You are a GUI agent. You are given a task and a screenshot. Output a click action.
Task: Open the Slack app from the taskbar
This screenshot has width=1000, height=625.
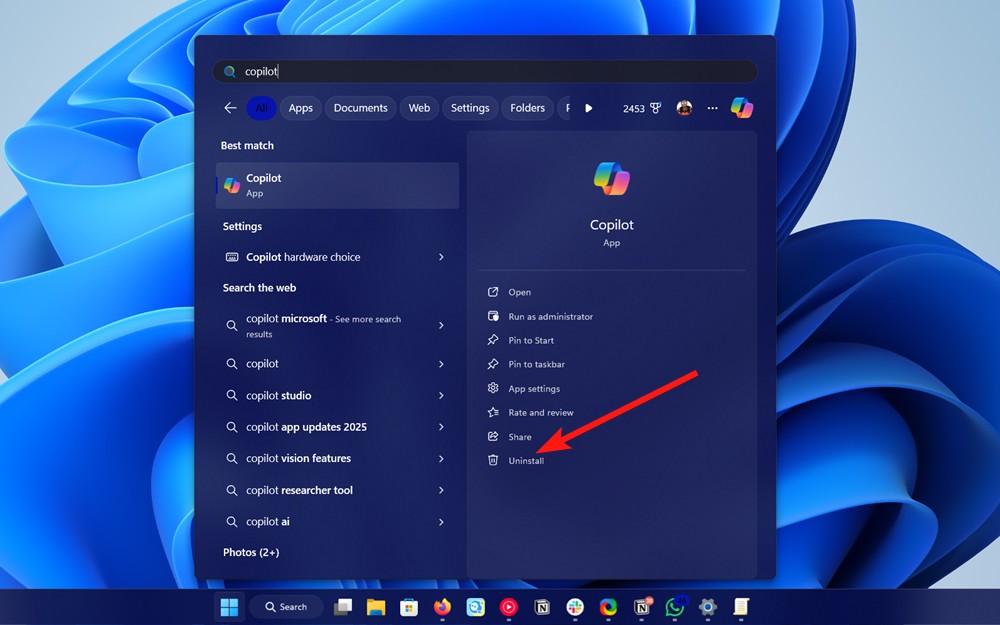point(576,607)
